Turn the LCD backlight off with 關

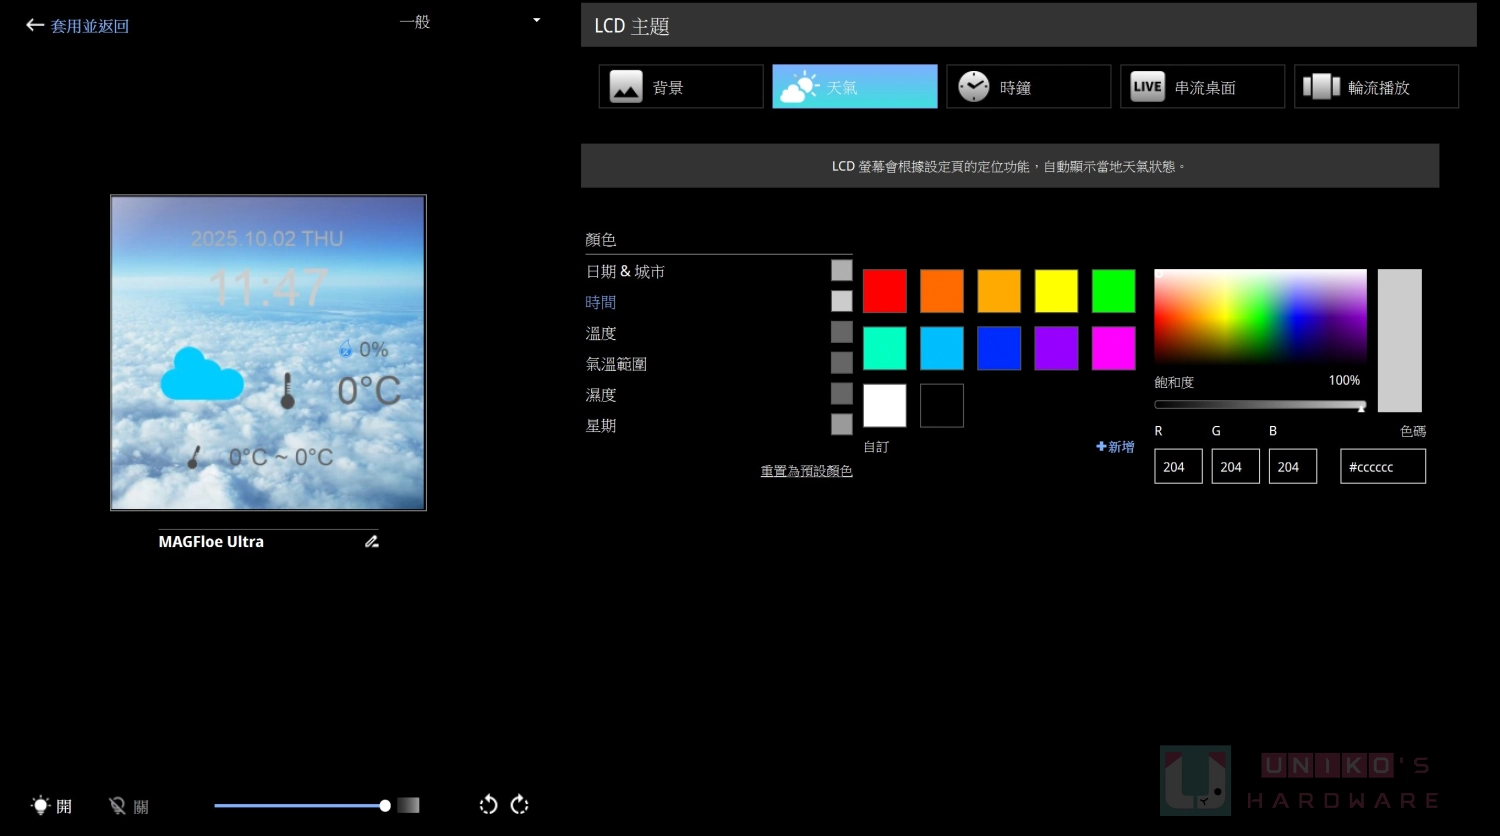coord(128,806)
